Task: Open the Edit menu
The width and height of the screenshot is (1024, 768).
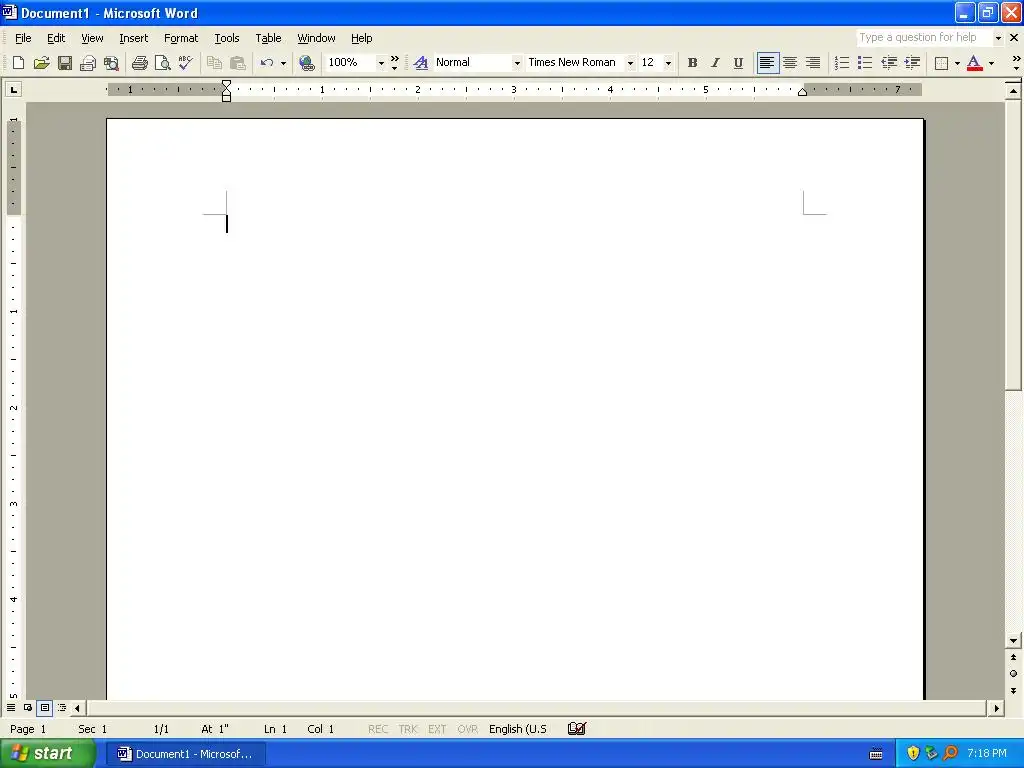Action: coord(56,38)
